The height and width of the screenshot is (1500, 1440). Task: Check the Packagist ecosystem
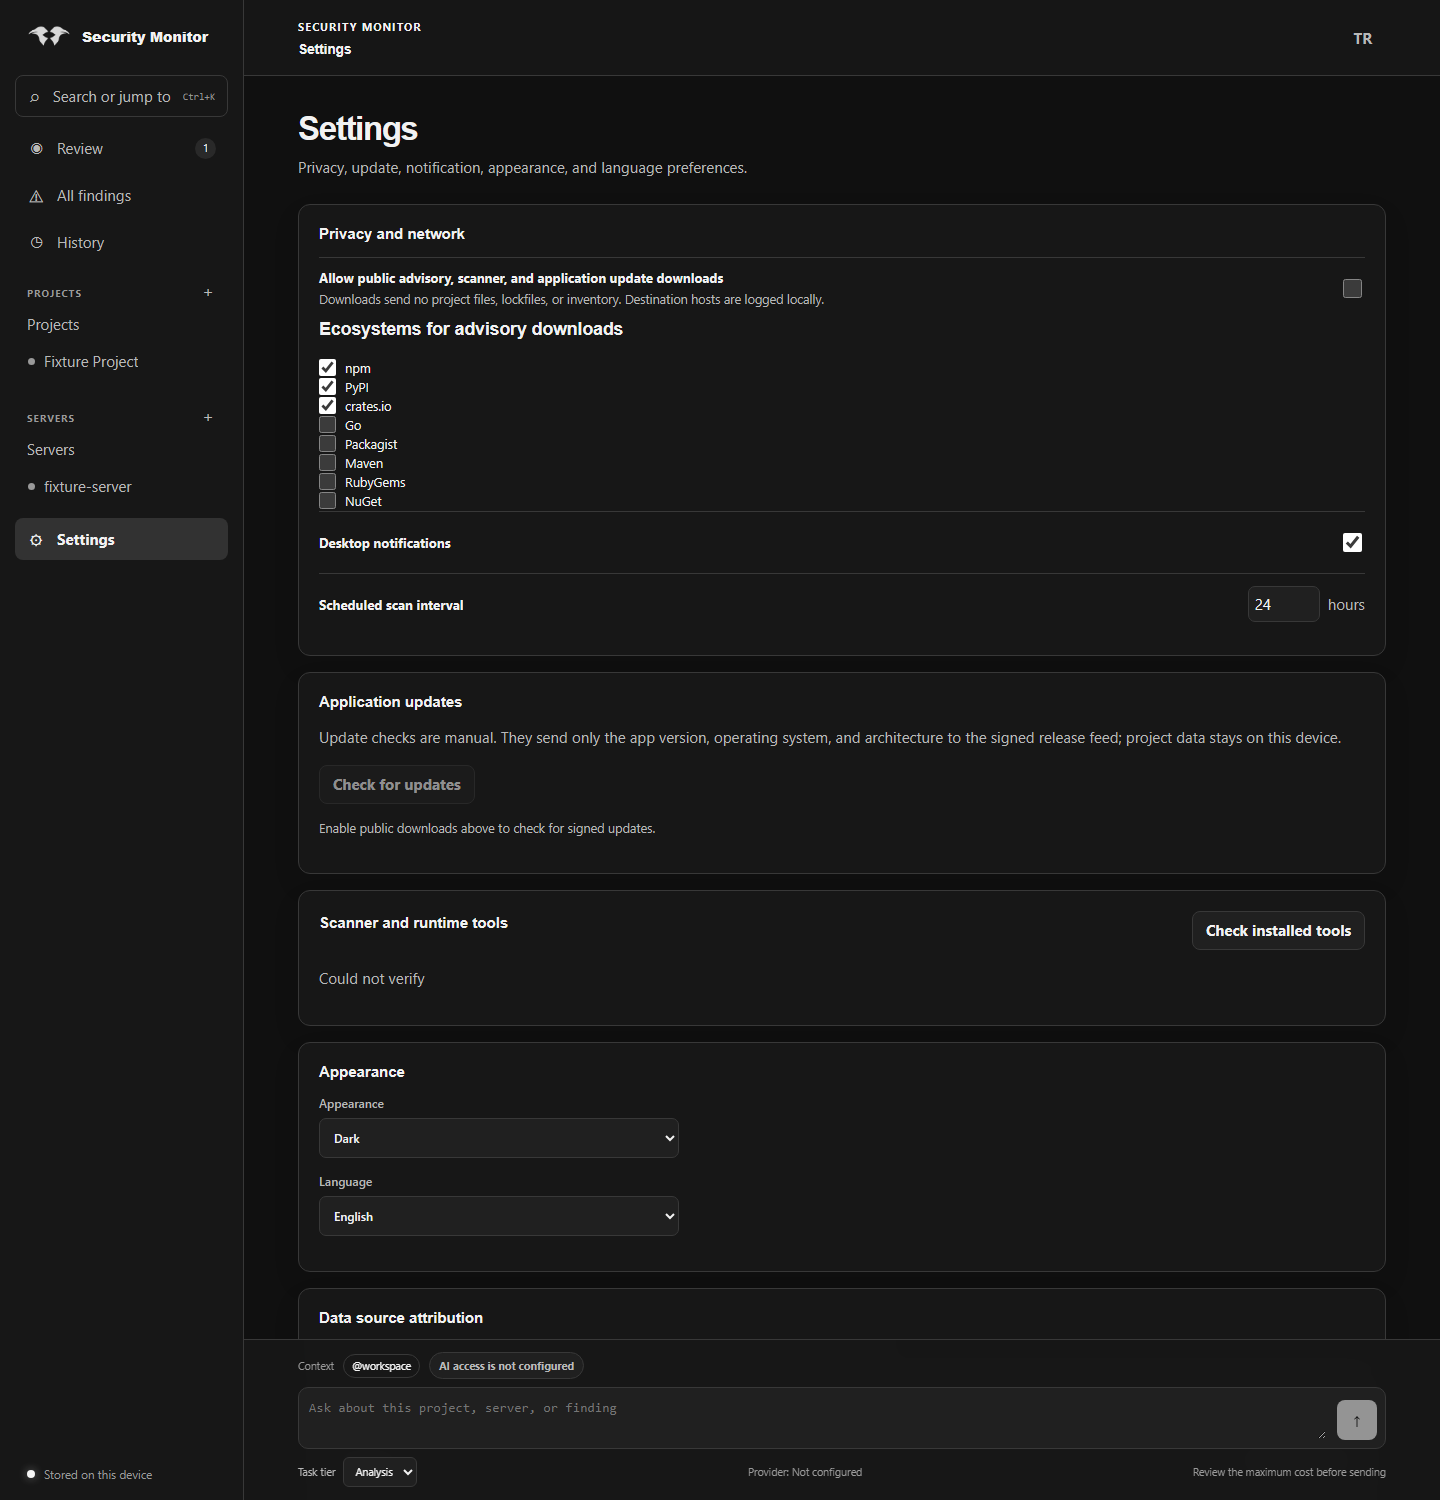(328, 444)
